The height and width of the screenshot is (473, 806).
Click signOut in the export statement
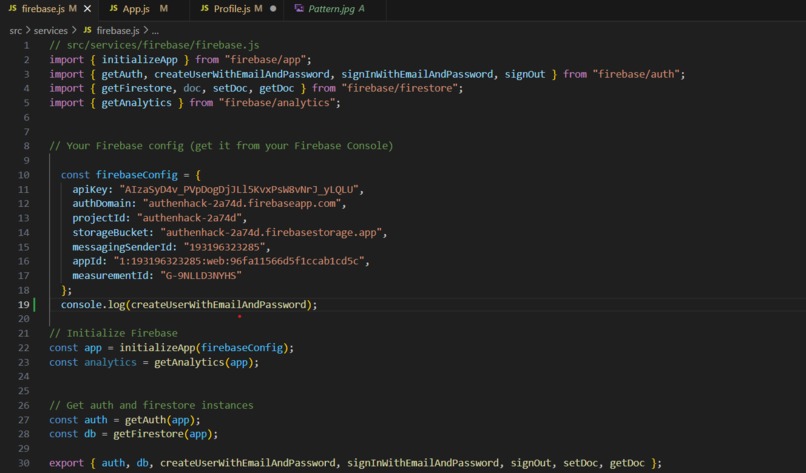(x=531, y=463)
